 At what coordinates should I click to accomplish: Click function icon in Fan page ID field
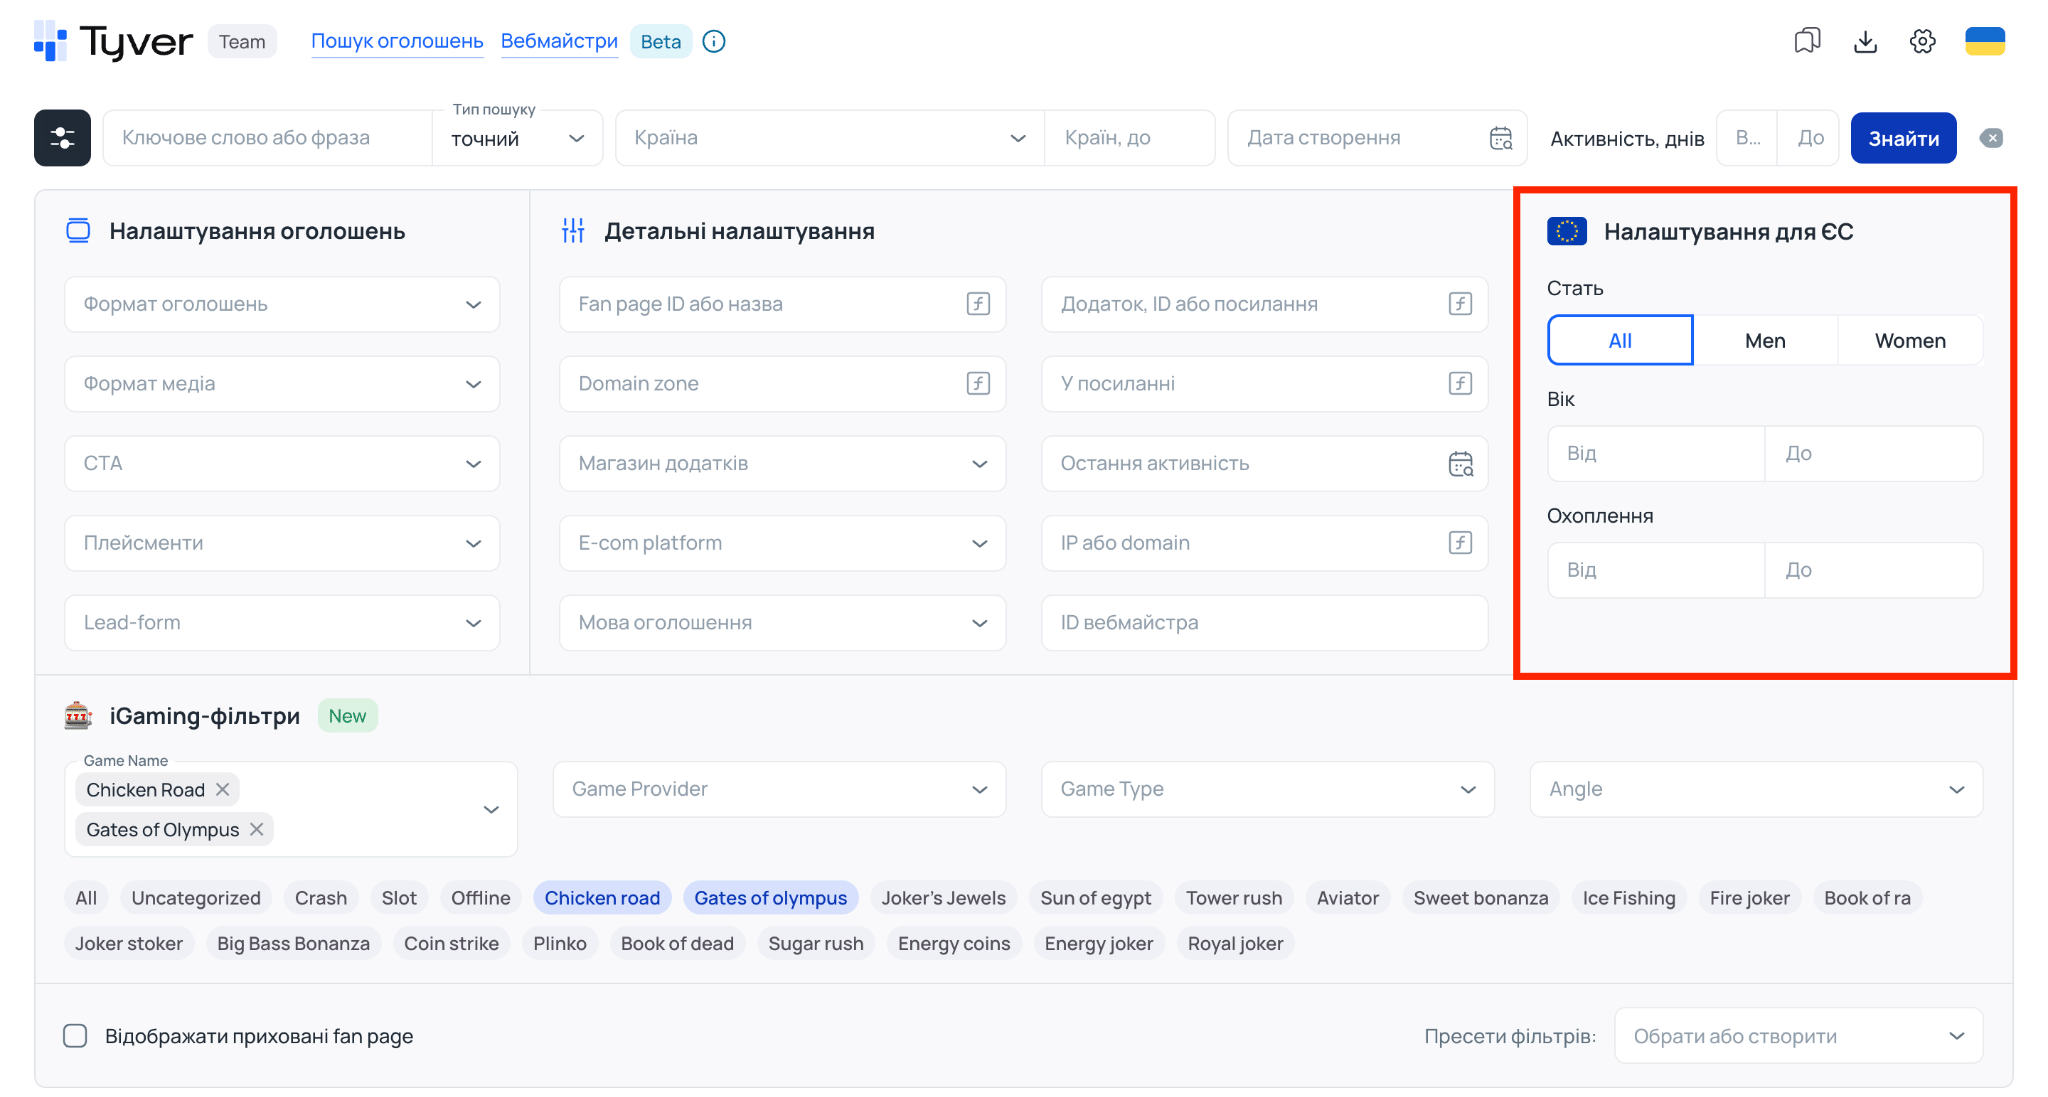click(978, 304)
